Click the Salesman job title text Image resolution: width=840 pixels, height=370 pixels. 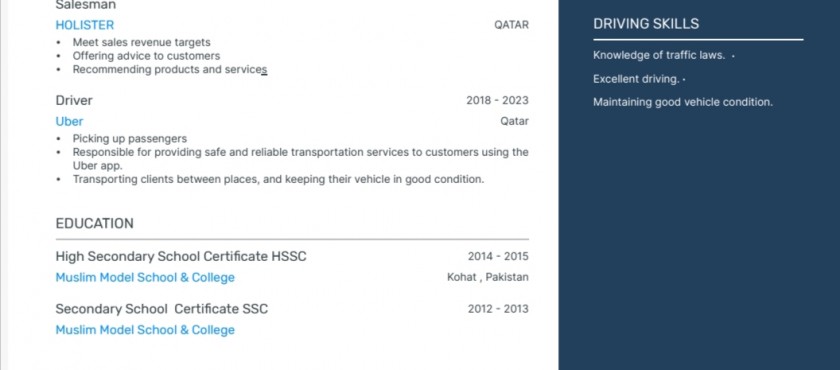point(86,5)
